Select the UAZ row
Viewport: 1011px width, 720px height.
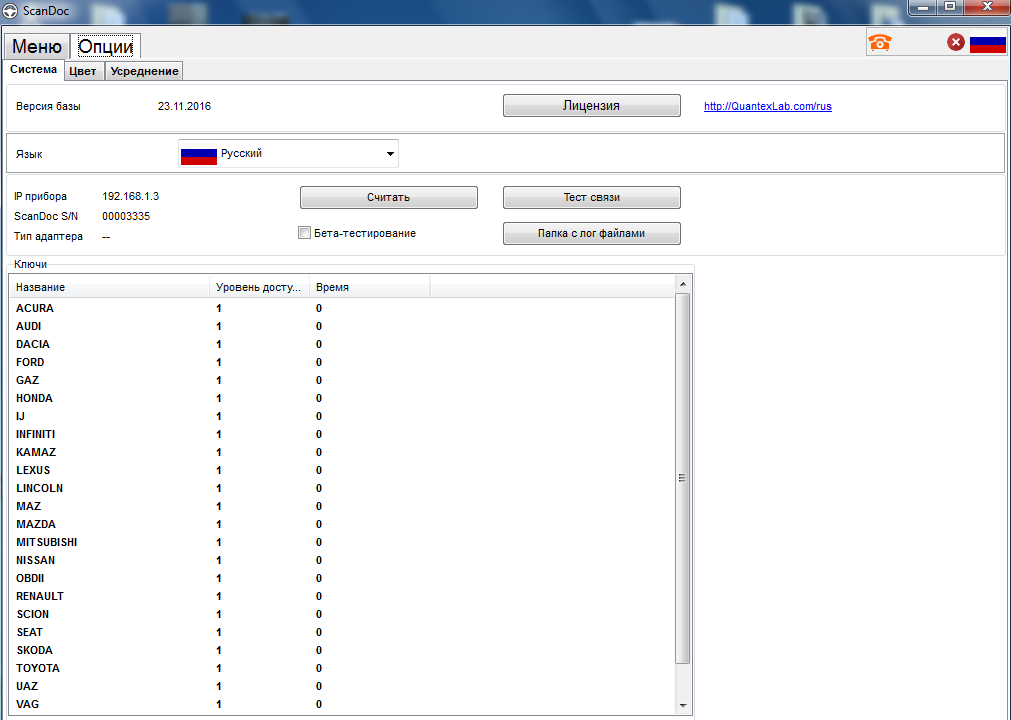point(342,686)
